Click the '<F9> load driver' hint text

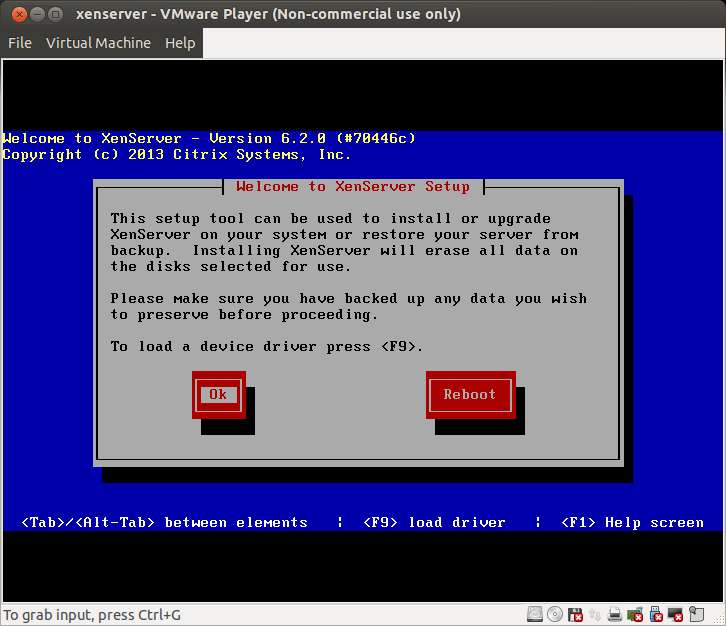click(434, 523)
